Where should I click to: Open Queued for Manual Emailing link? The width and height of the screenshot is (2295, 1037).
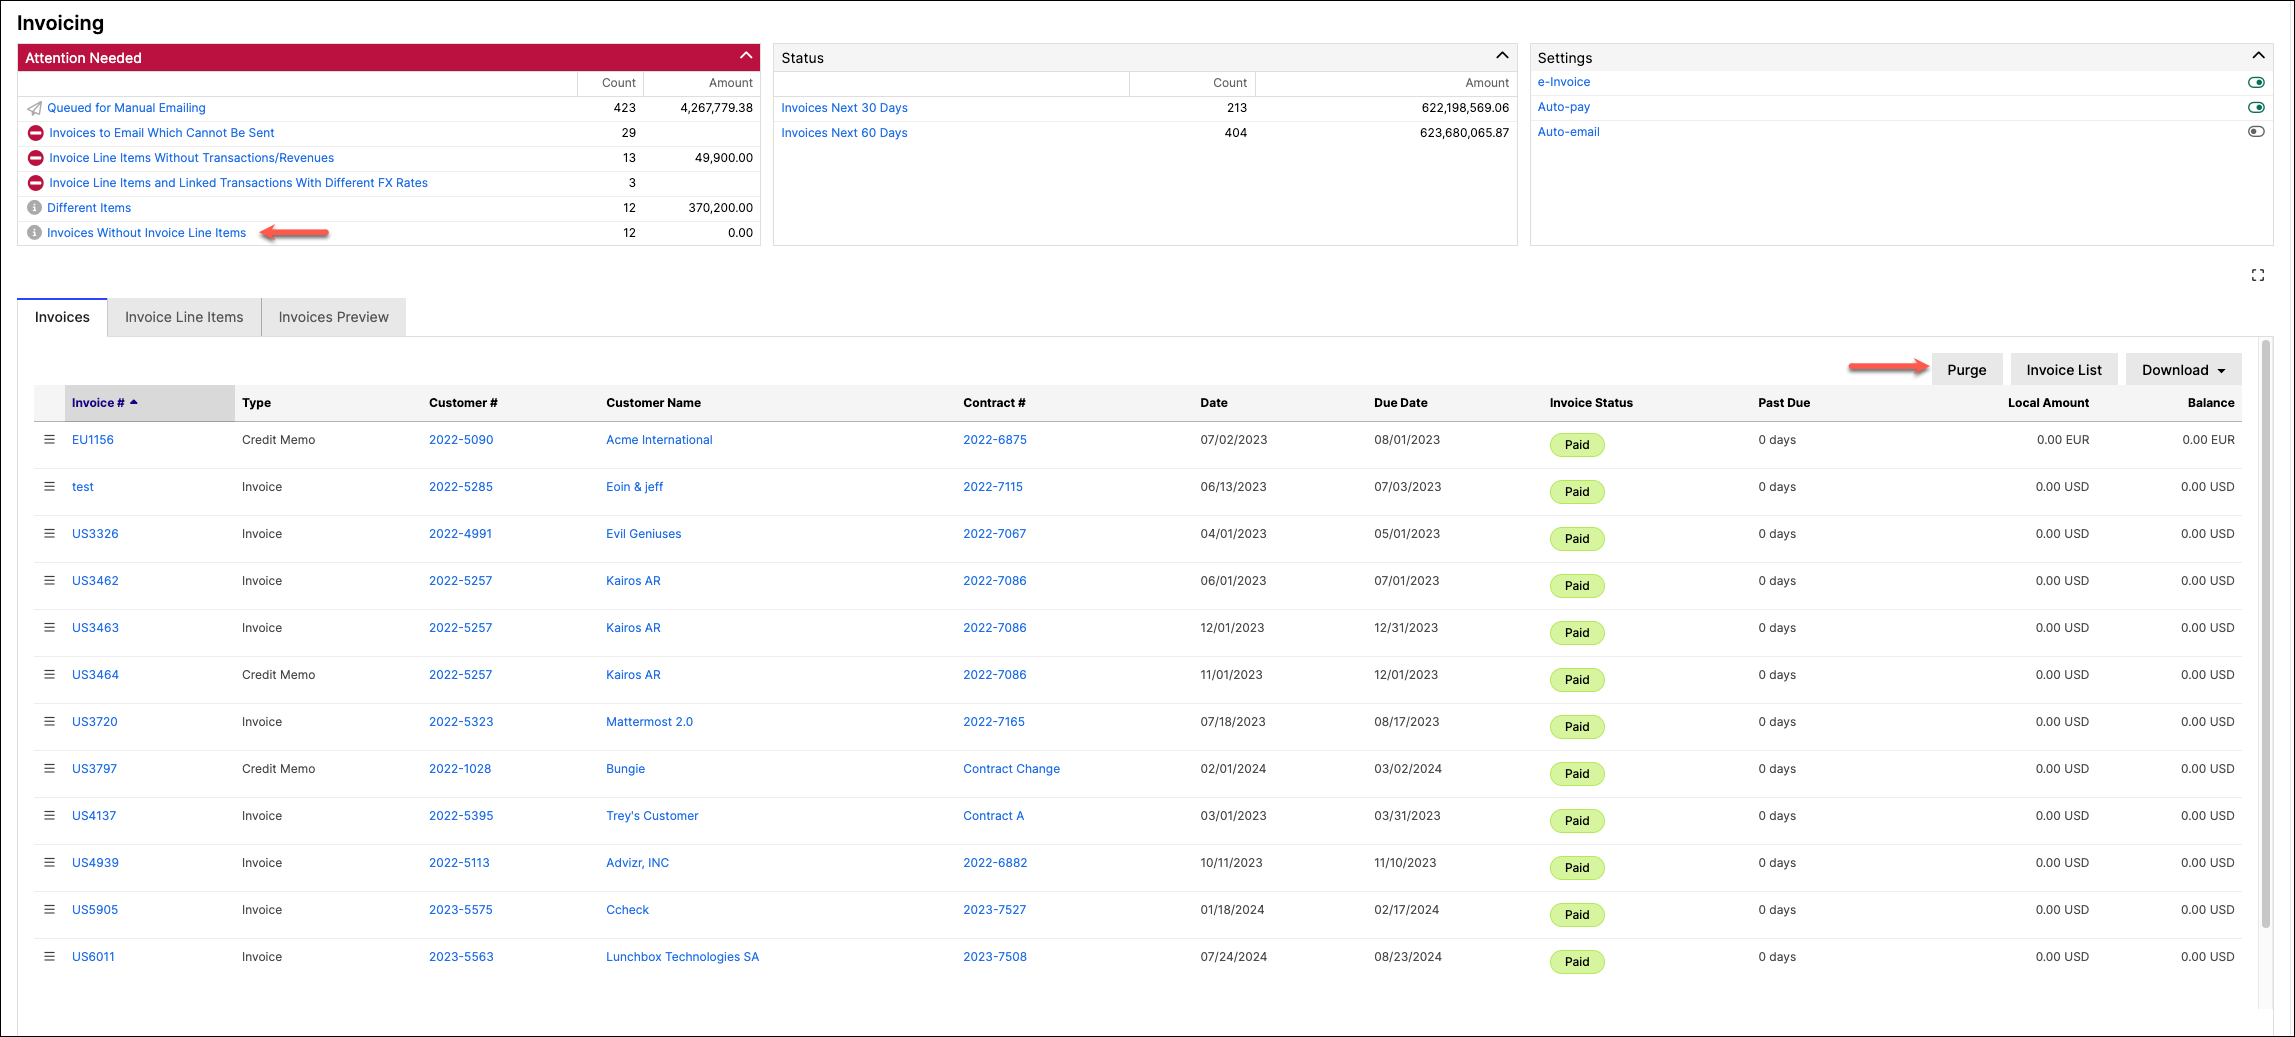point(126,108)
